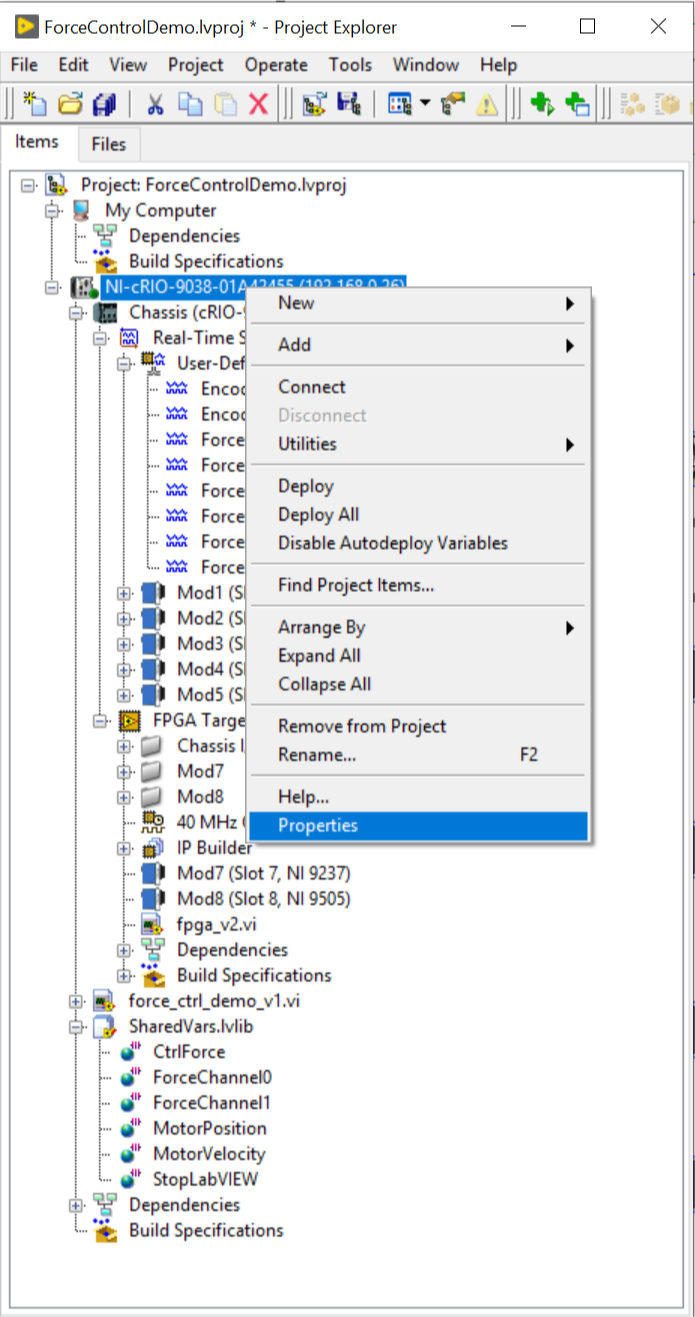This screenshot has width=695, height=1317.
Task: Click the Open Project folder icon
Action: pyautogui.click(x=70, y=103)
